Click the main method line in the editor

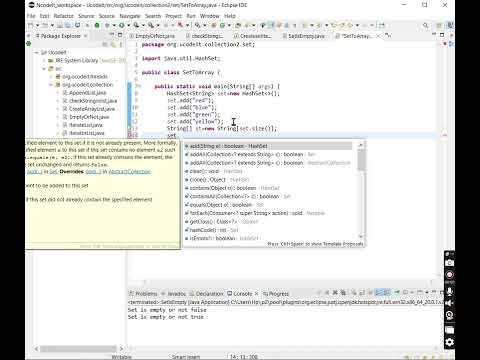point(217,86)
